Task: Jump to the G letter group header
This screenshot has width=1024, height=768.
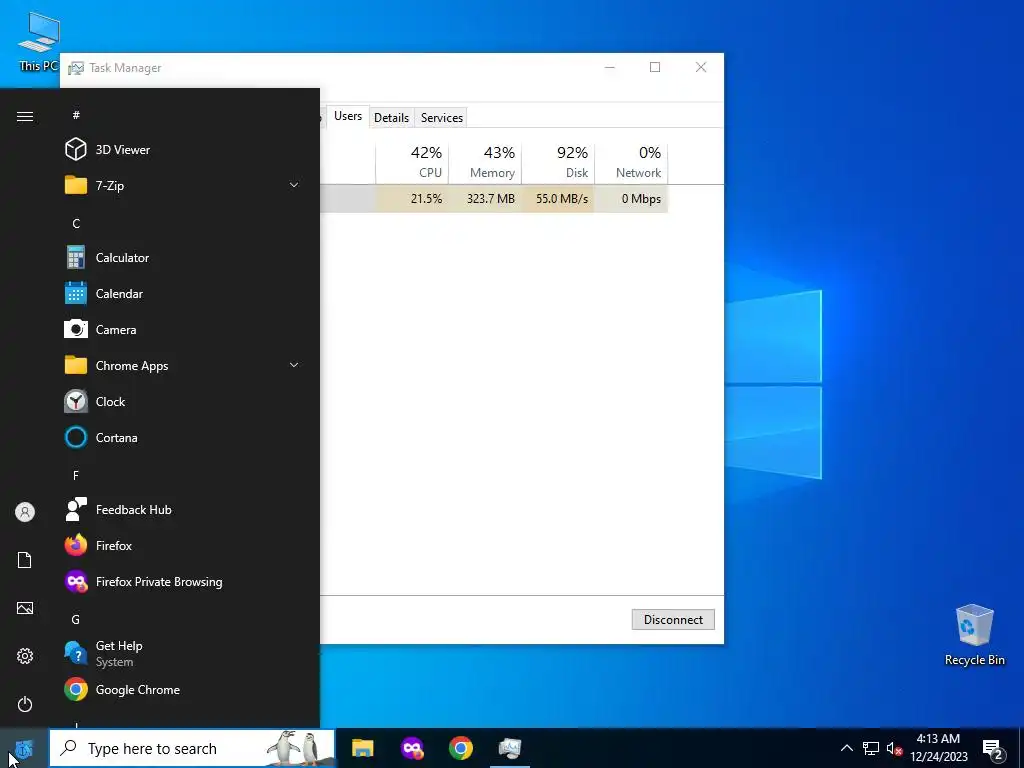Action: (x=76, y=619)
